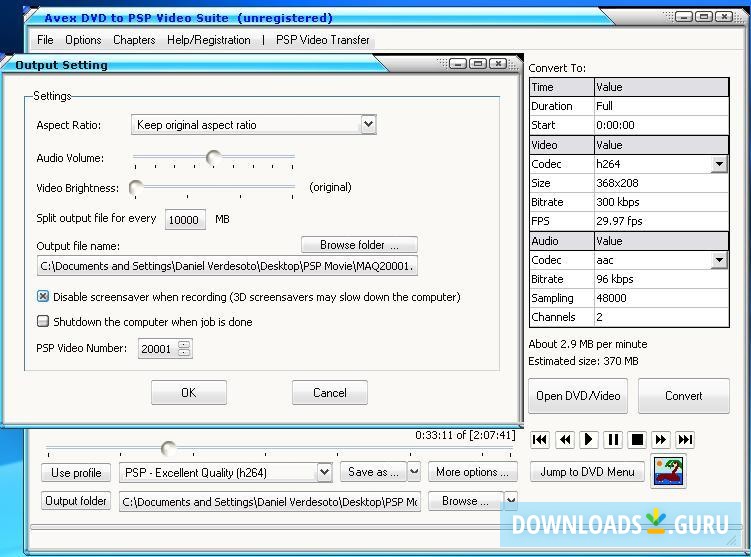Maximize the Output Setting dialog
751x557 pixels.
(x=478, y=64)
